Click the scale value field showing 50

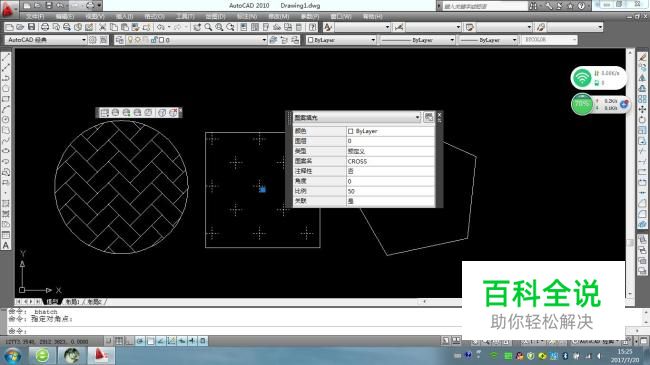[x=390, y=191]
